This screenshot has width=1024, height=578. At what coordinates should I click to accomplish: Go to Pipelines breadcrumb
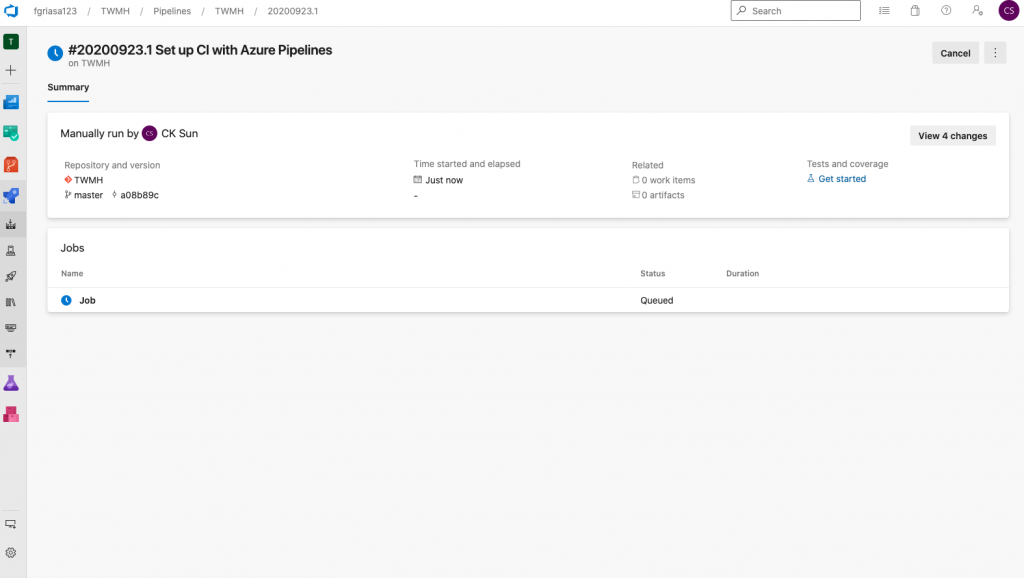(x=172, y=11)
